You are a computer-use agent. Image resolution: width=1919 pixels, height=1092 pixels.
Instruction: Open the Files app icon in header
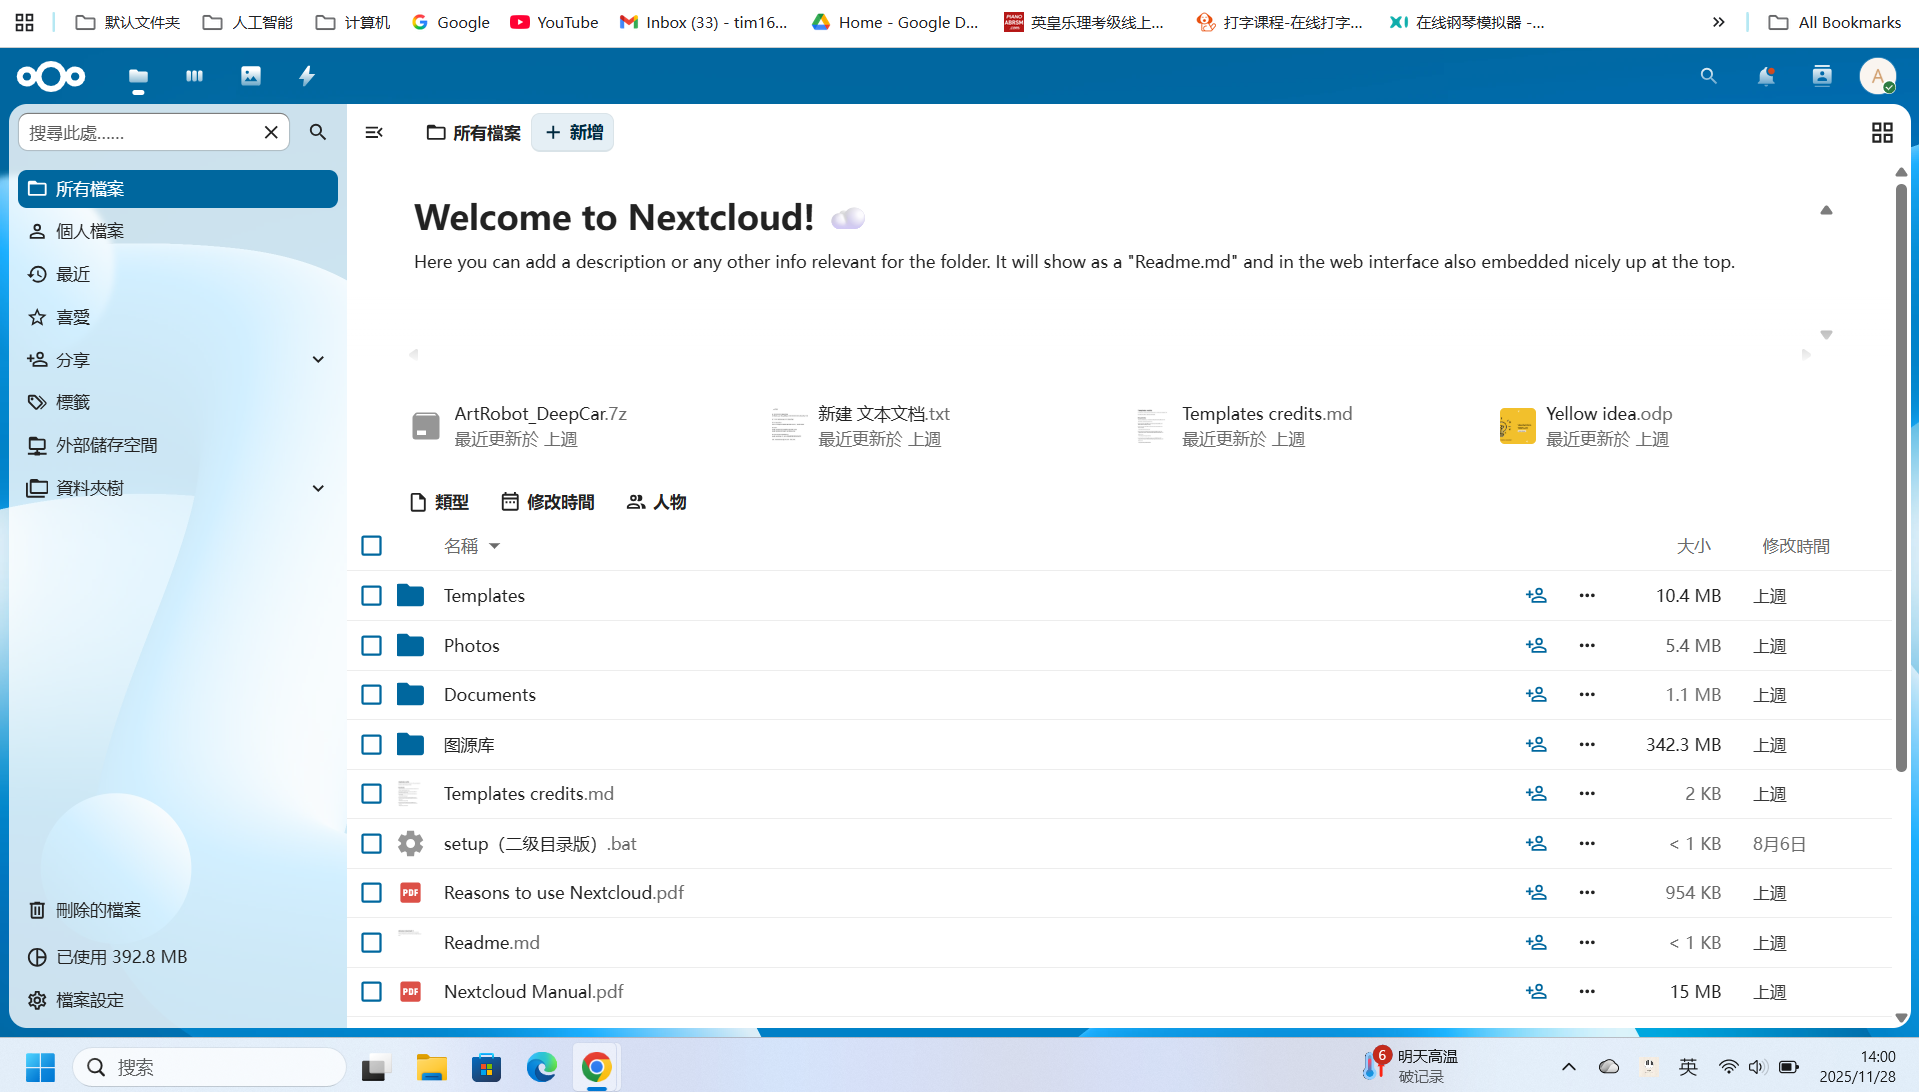(x=138, y=76)
